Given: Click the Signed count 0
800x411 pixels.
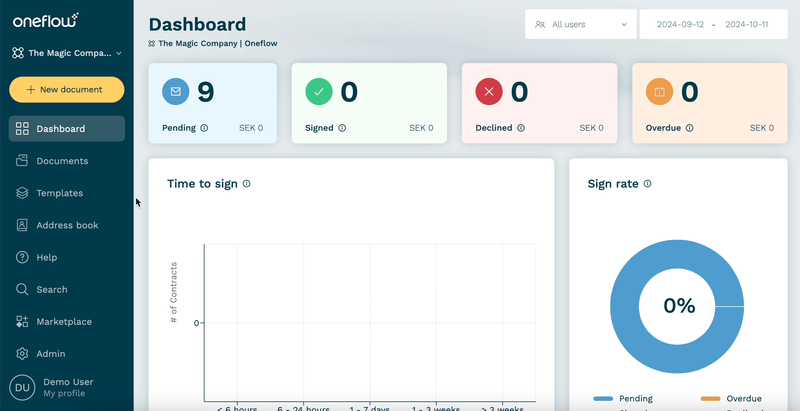Looking at the screenshot, I should 349,92.
